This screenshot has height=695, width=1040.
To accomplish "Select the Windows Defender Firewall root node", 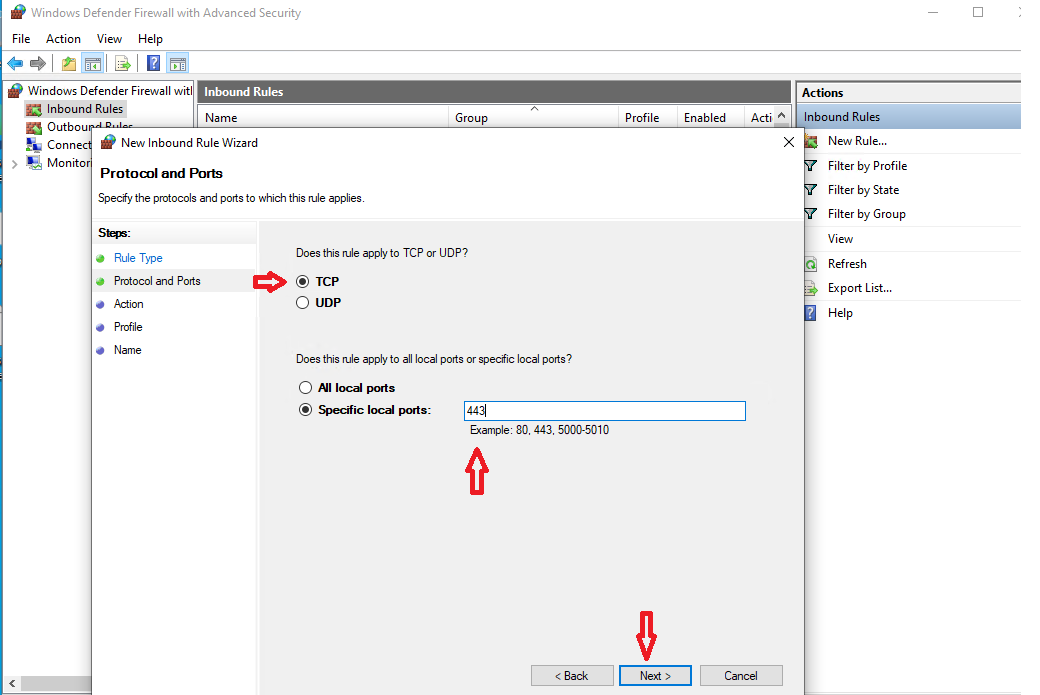I will coord(109,91).
